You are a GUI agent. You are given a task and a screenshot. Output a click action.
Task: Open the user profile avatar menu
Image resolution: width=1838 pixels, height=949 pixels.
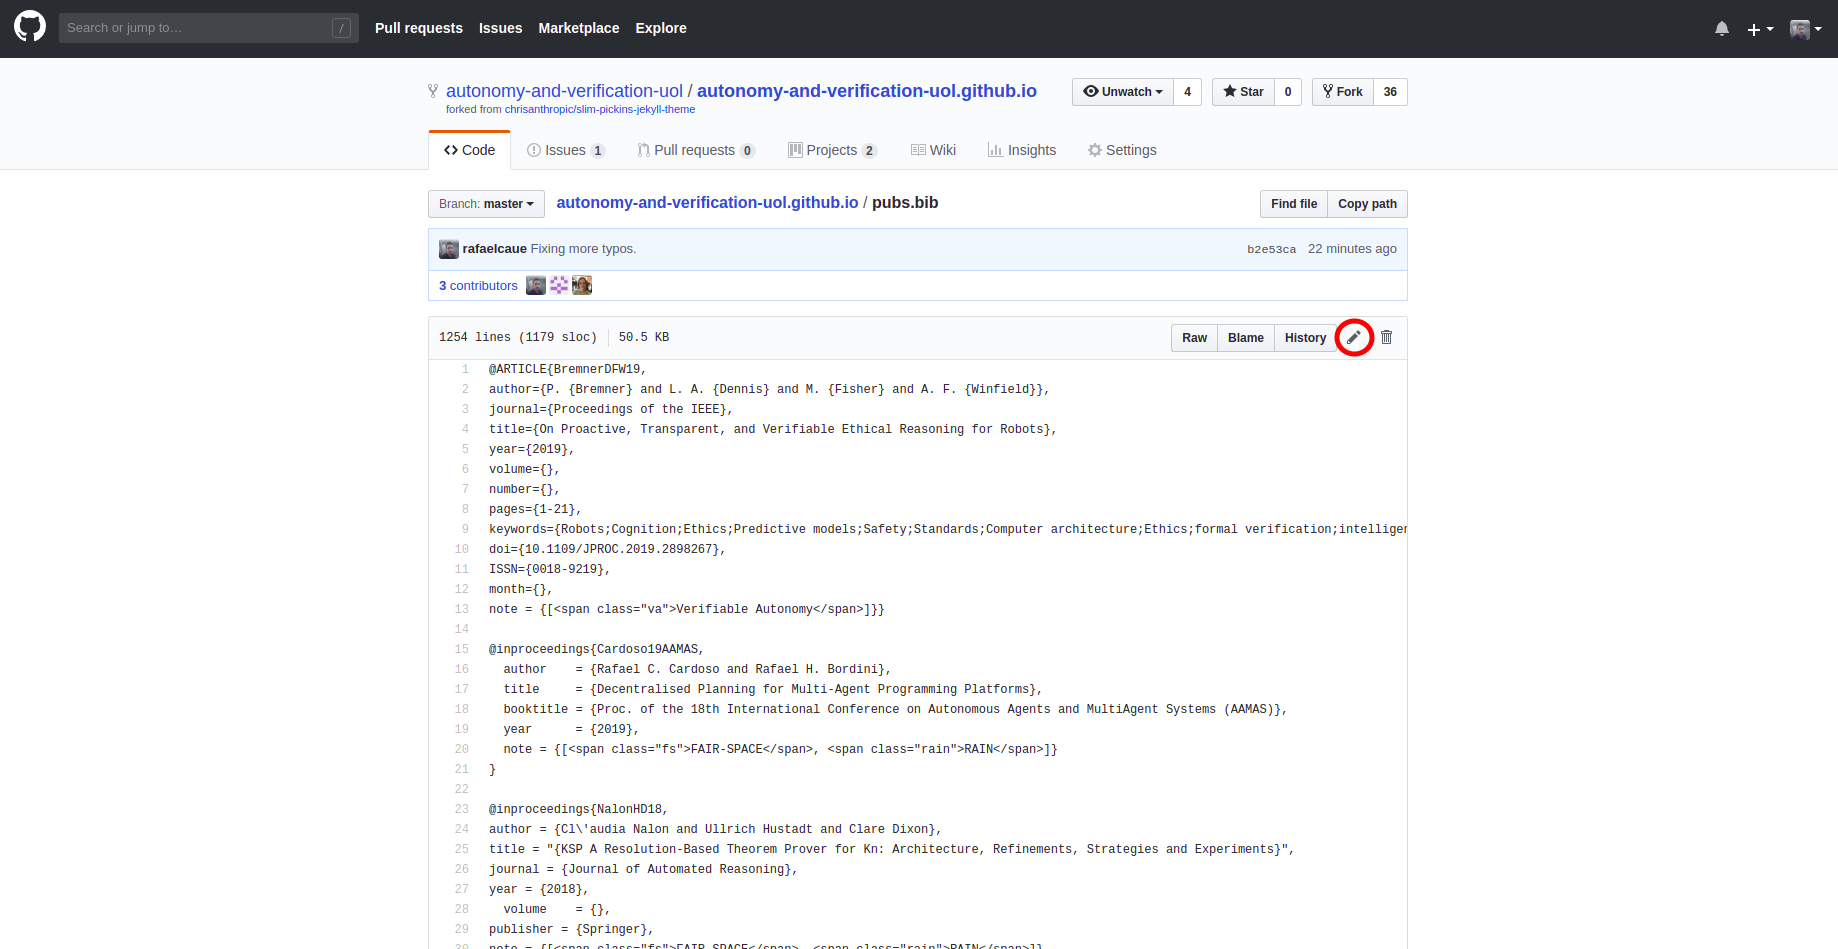point(1805,29)
